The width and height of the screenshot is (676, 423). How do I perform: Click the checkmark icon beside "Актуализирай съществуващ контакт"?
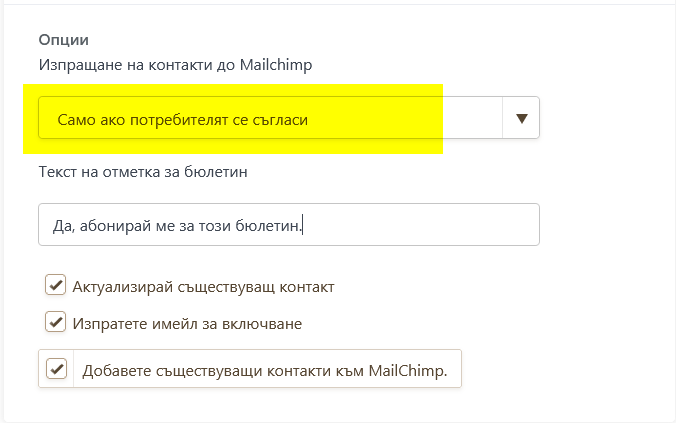coord(55,286)
